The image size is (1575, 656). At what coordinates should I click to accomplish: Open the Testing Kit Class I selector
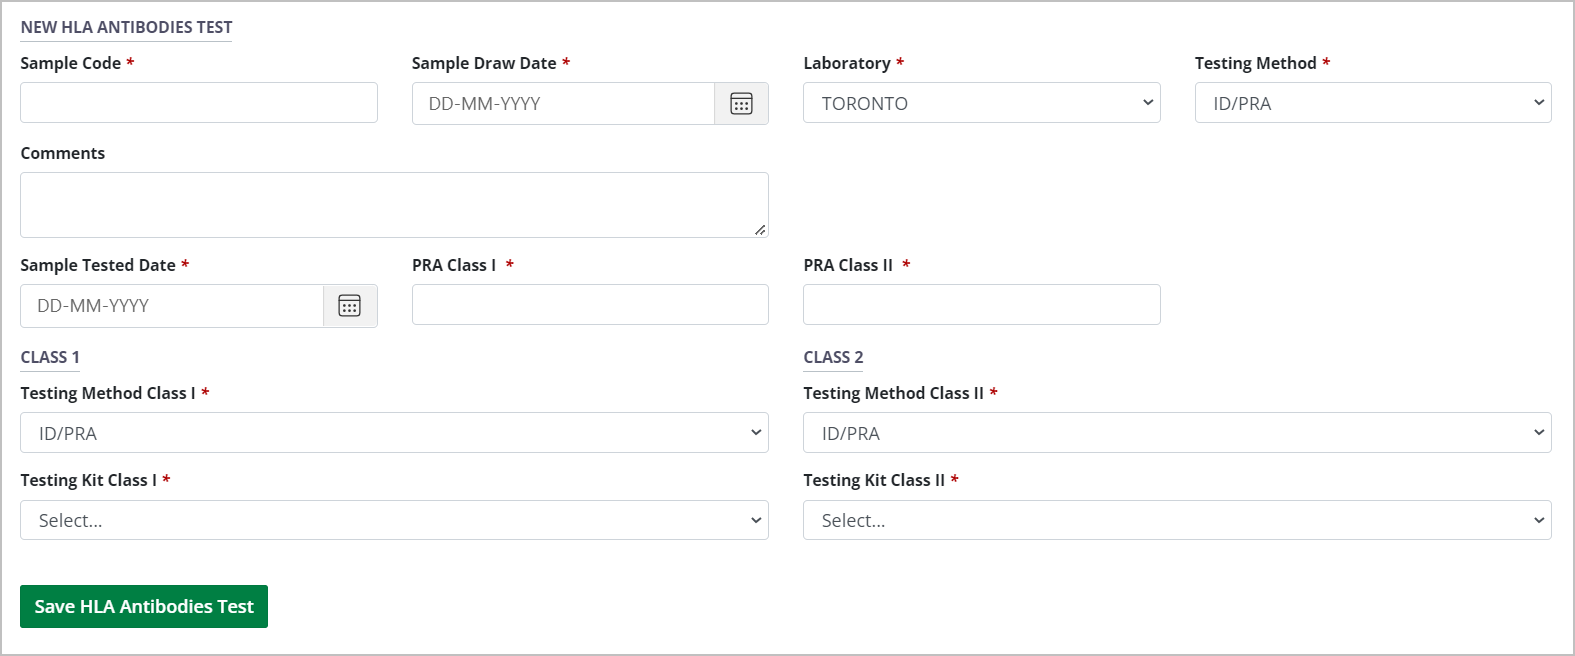pyautogui.click(x=393, y=520)
